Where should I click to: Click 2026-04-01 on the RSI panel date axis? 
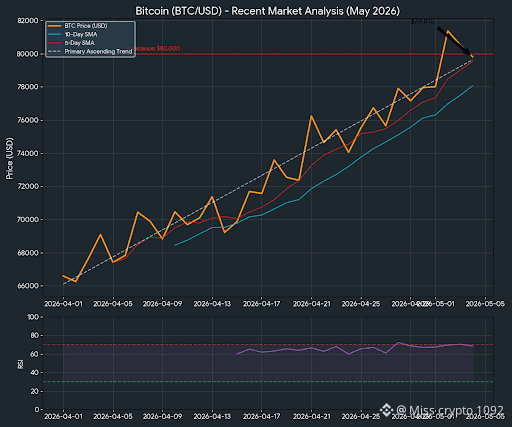tap(63, 417)
